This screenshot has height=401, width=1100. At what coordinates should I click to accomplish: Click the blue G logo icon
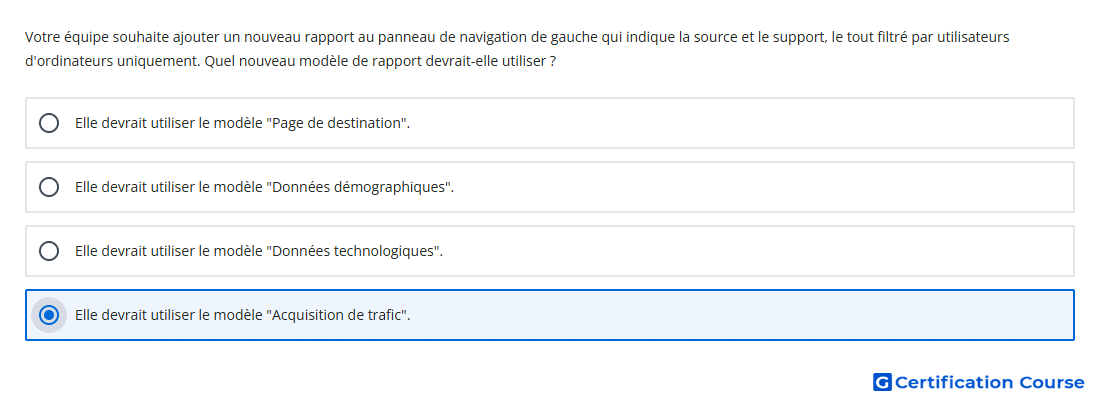click(882, 382)
